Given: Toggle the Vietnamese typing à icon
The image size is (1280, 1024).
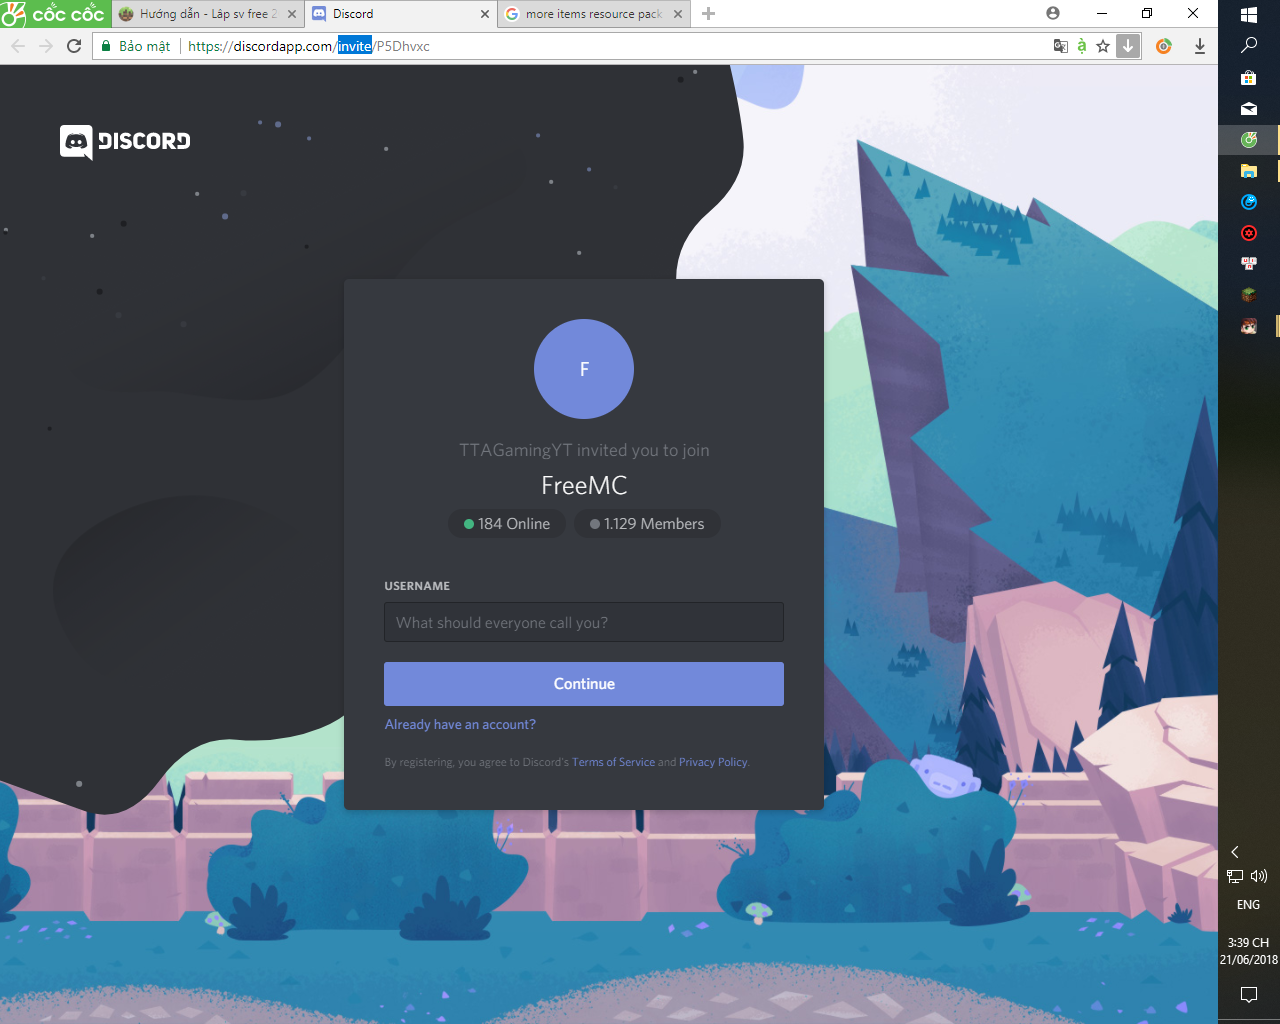Looking at the screenshot, I should [x=1082, y=46].
